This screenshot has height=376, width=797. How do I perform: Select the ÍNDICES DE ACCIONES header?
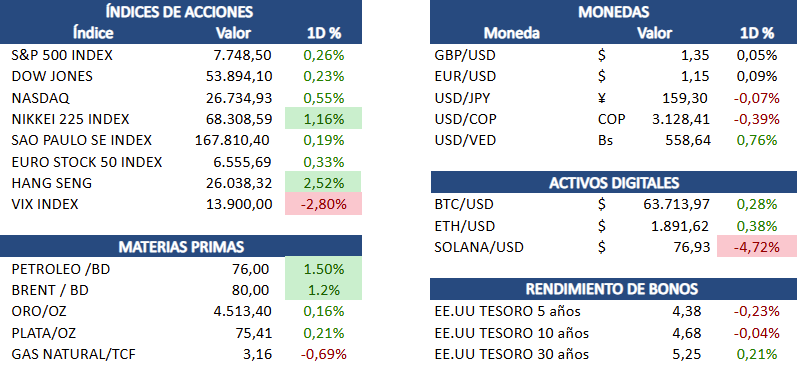click(179, 12)
